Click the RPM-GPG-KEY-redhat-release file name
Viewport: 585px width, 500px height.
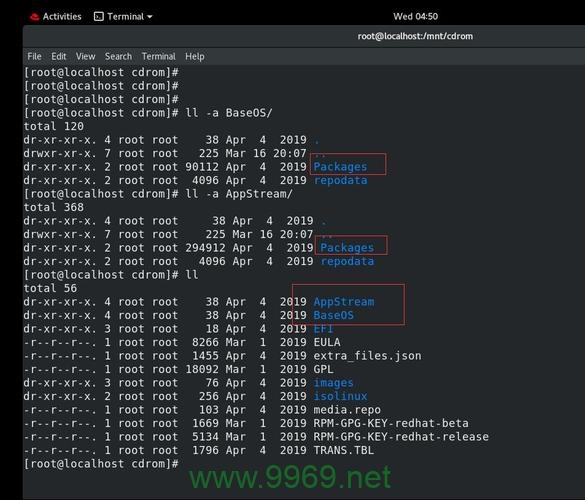point(401,437)
